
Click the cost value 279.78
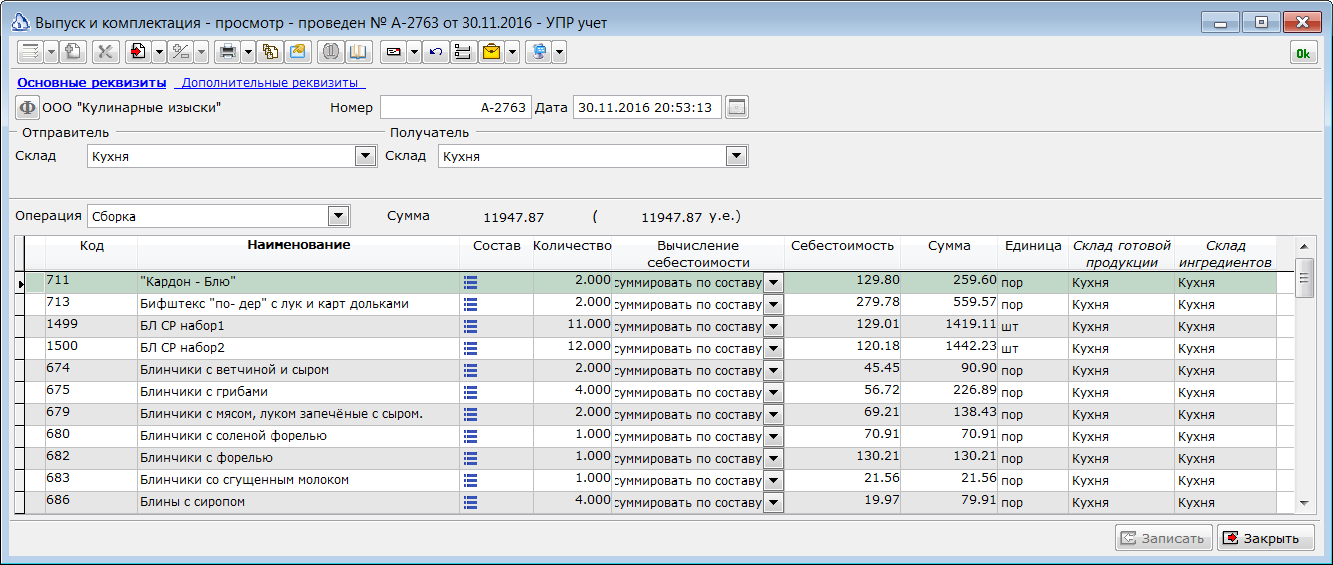click(x=842, y=305)
